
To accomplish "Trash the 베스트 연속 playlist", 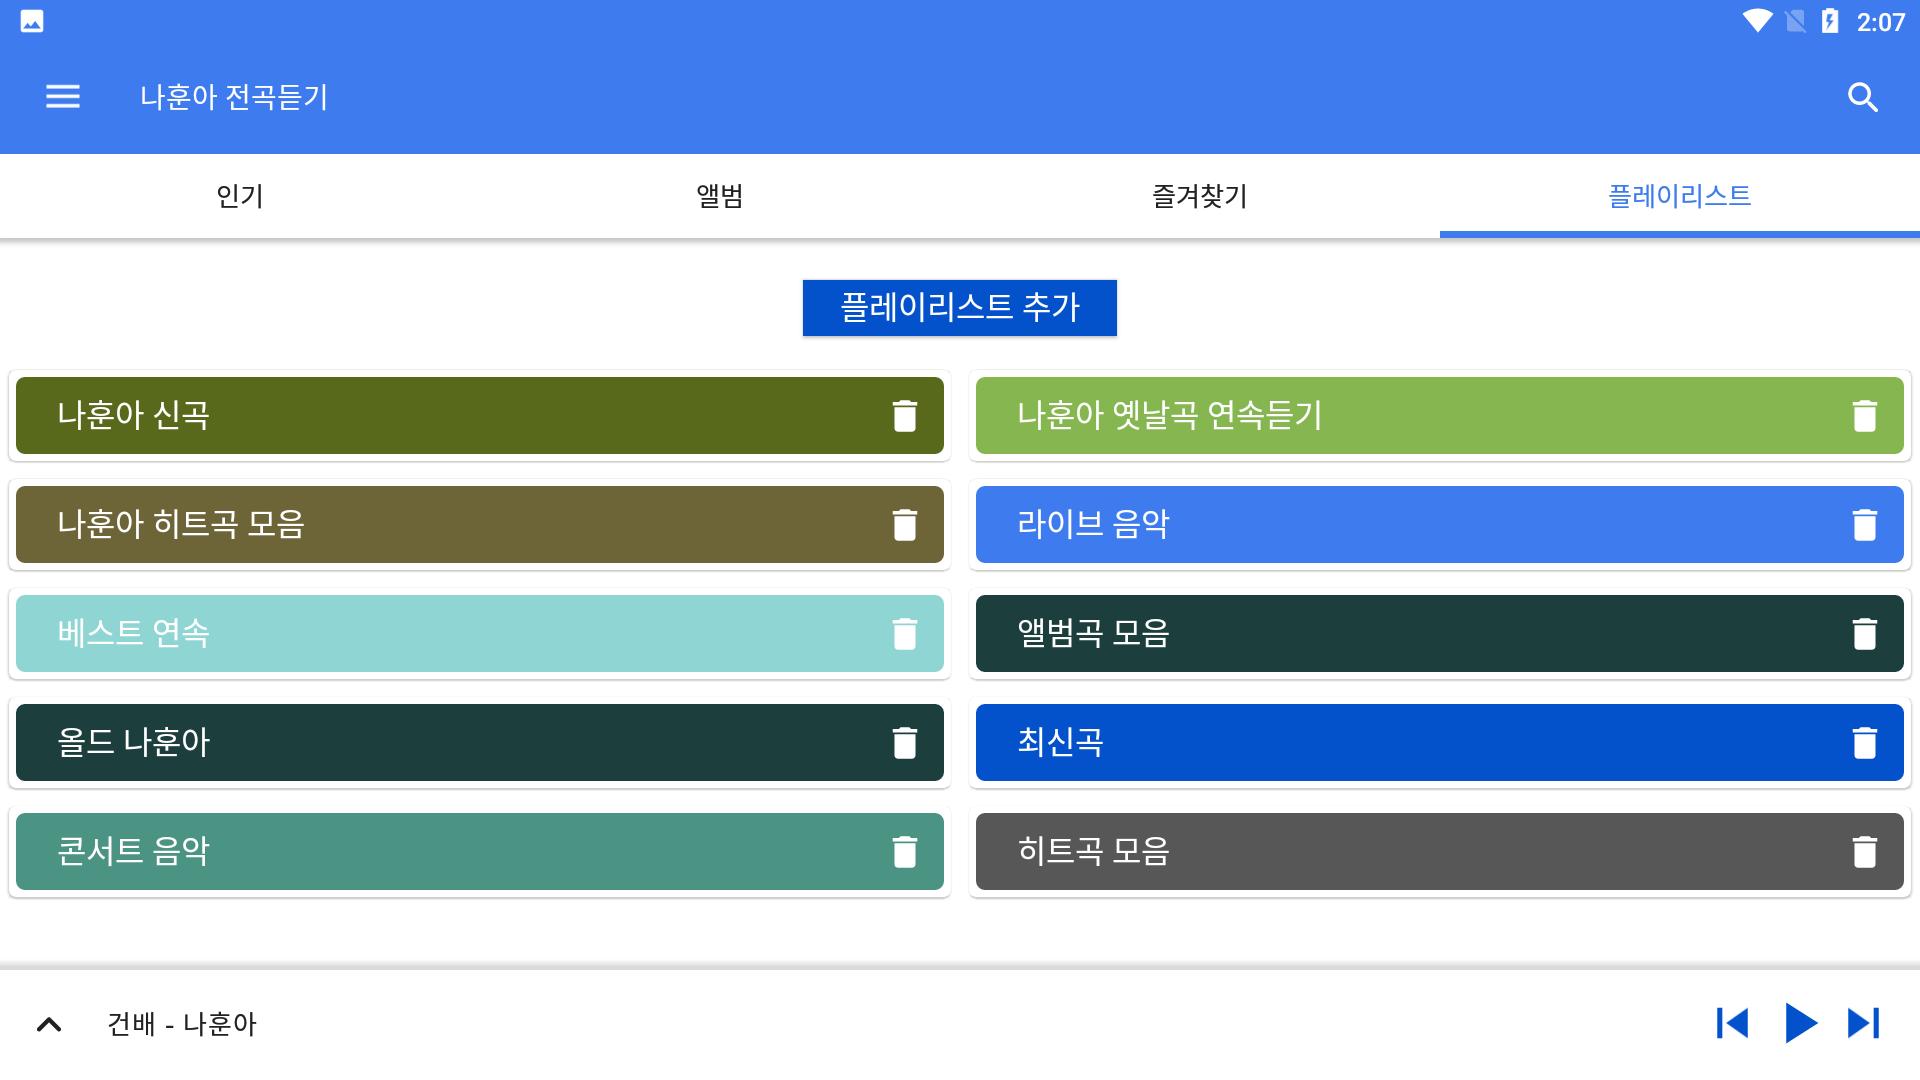I will click(904, 634).
